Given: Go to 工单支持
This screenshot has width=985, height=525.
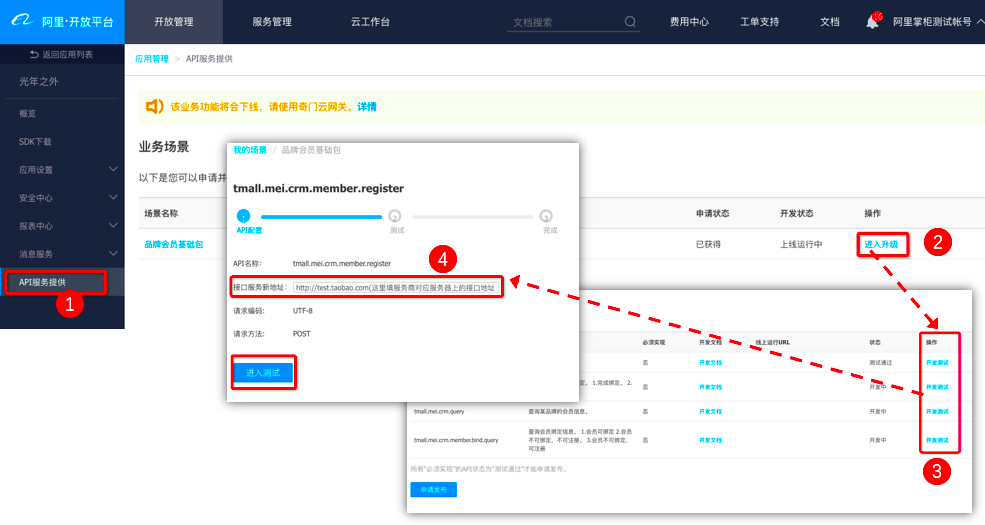Looking at the screenshot, I should (x=759, y=22).
